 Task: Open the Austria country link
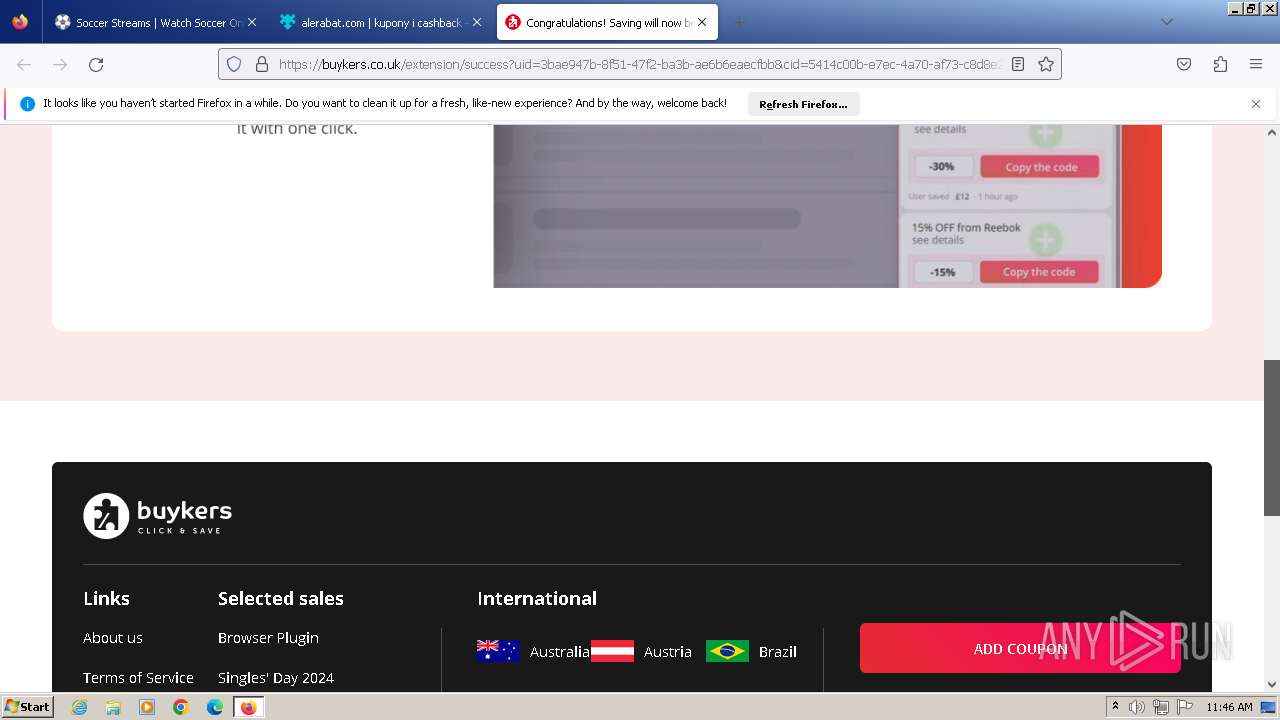tap(668, 652)
